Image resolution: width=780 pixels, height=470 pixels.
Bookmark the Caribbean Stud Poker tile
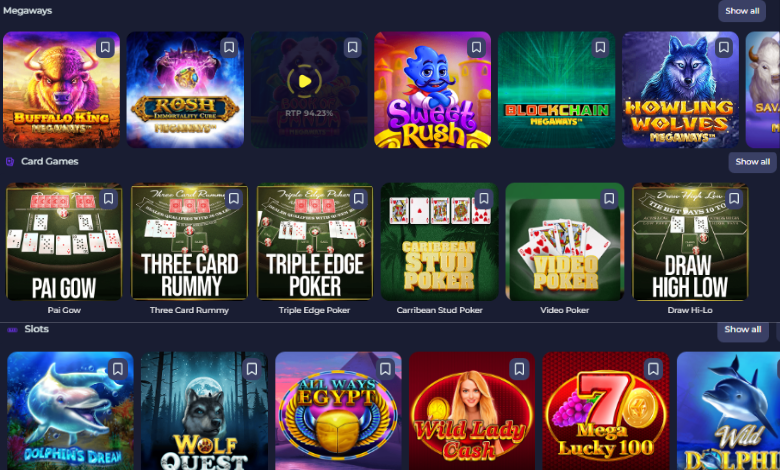484,199
